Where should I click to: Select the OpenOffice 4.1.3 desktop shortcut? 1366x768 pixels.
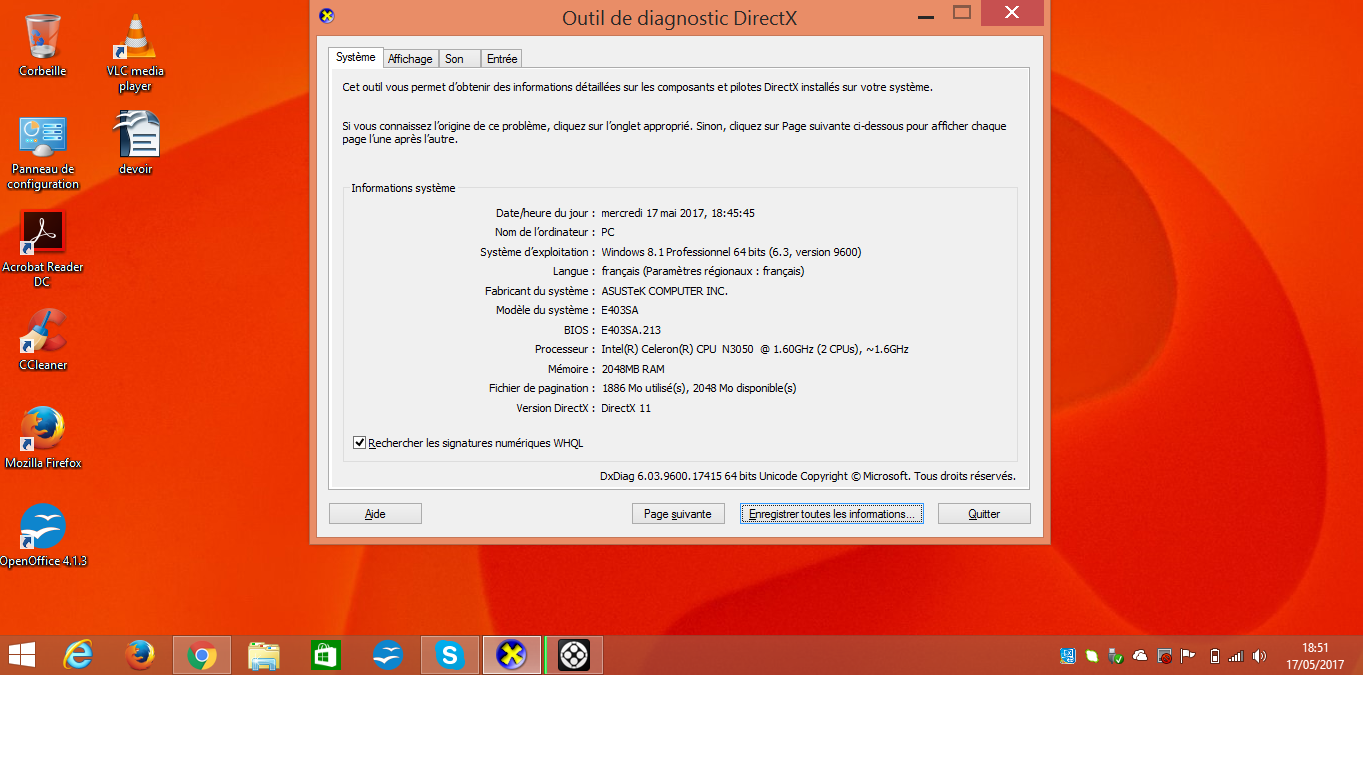click(43, 535)
